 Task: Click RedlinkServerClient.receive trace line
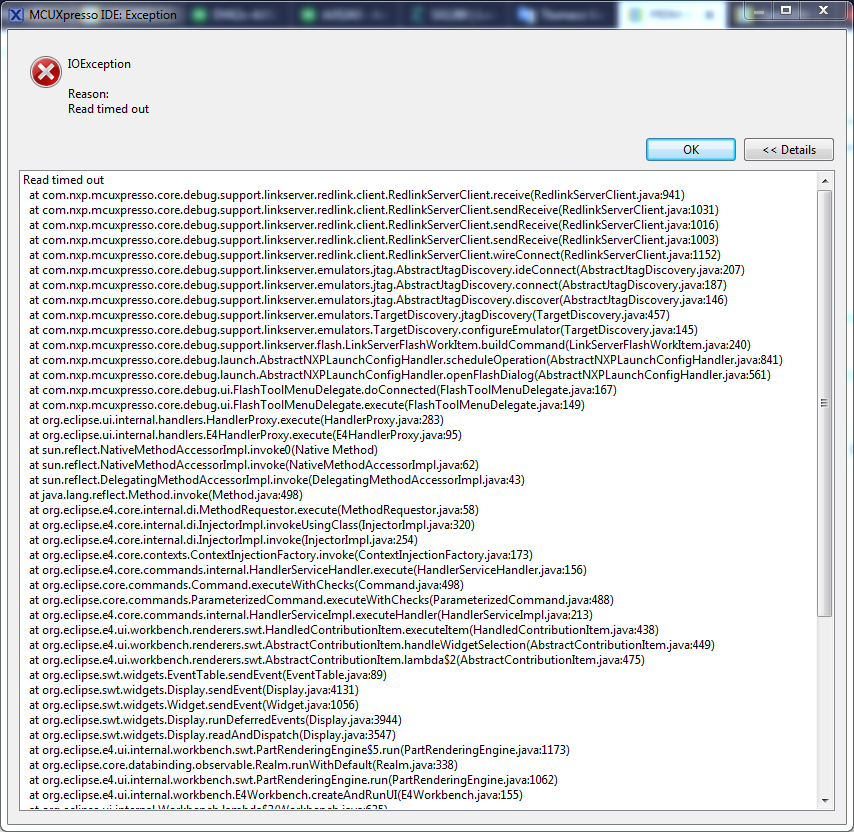click(357, 195)
